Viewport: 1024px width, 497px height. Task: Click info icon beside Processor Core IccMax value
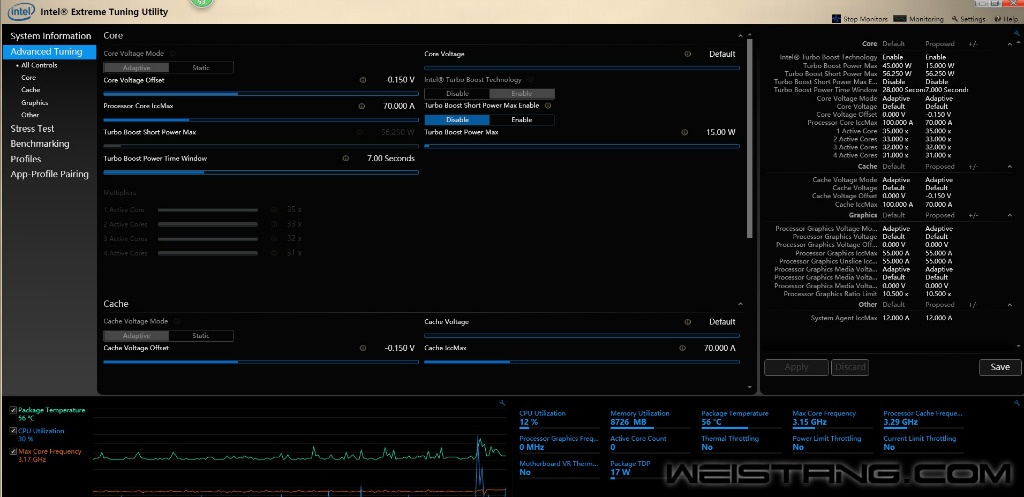pos(361,106)
